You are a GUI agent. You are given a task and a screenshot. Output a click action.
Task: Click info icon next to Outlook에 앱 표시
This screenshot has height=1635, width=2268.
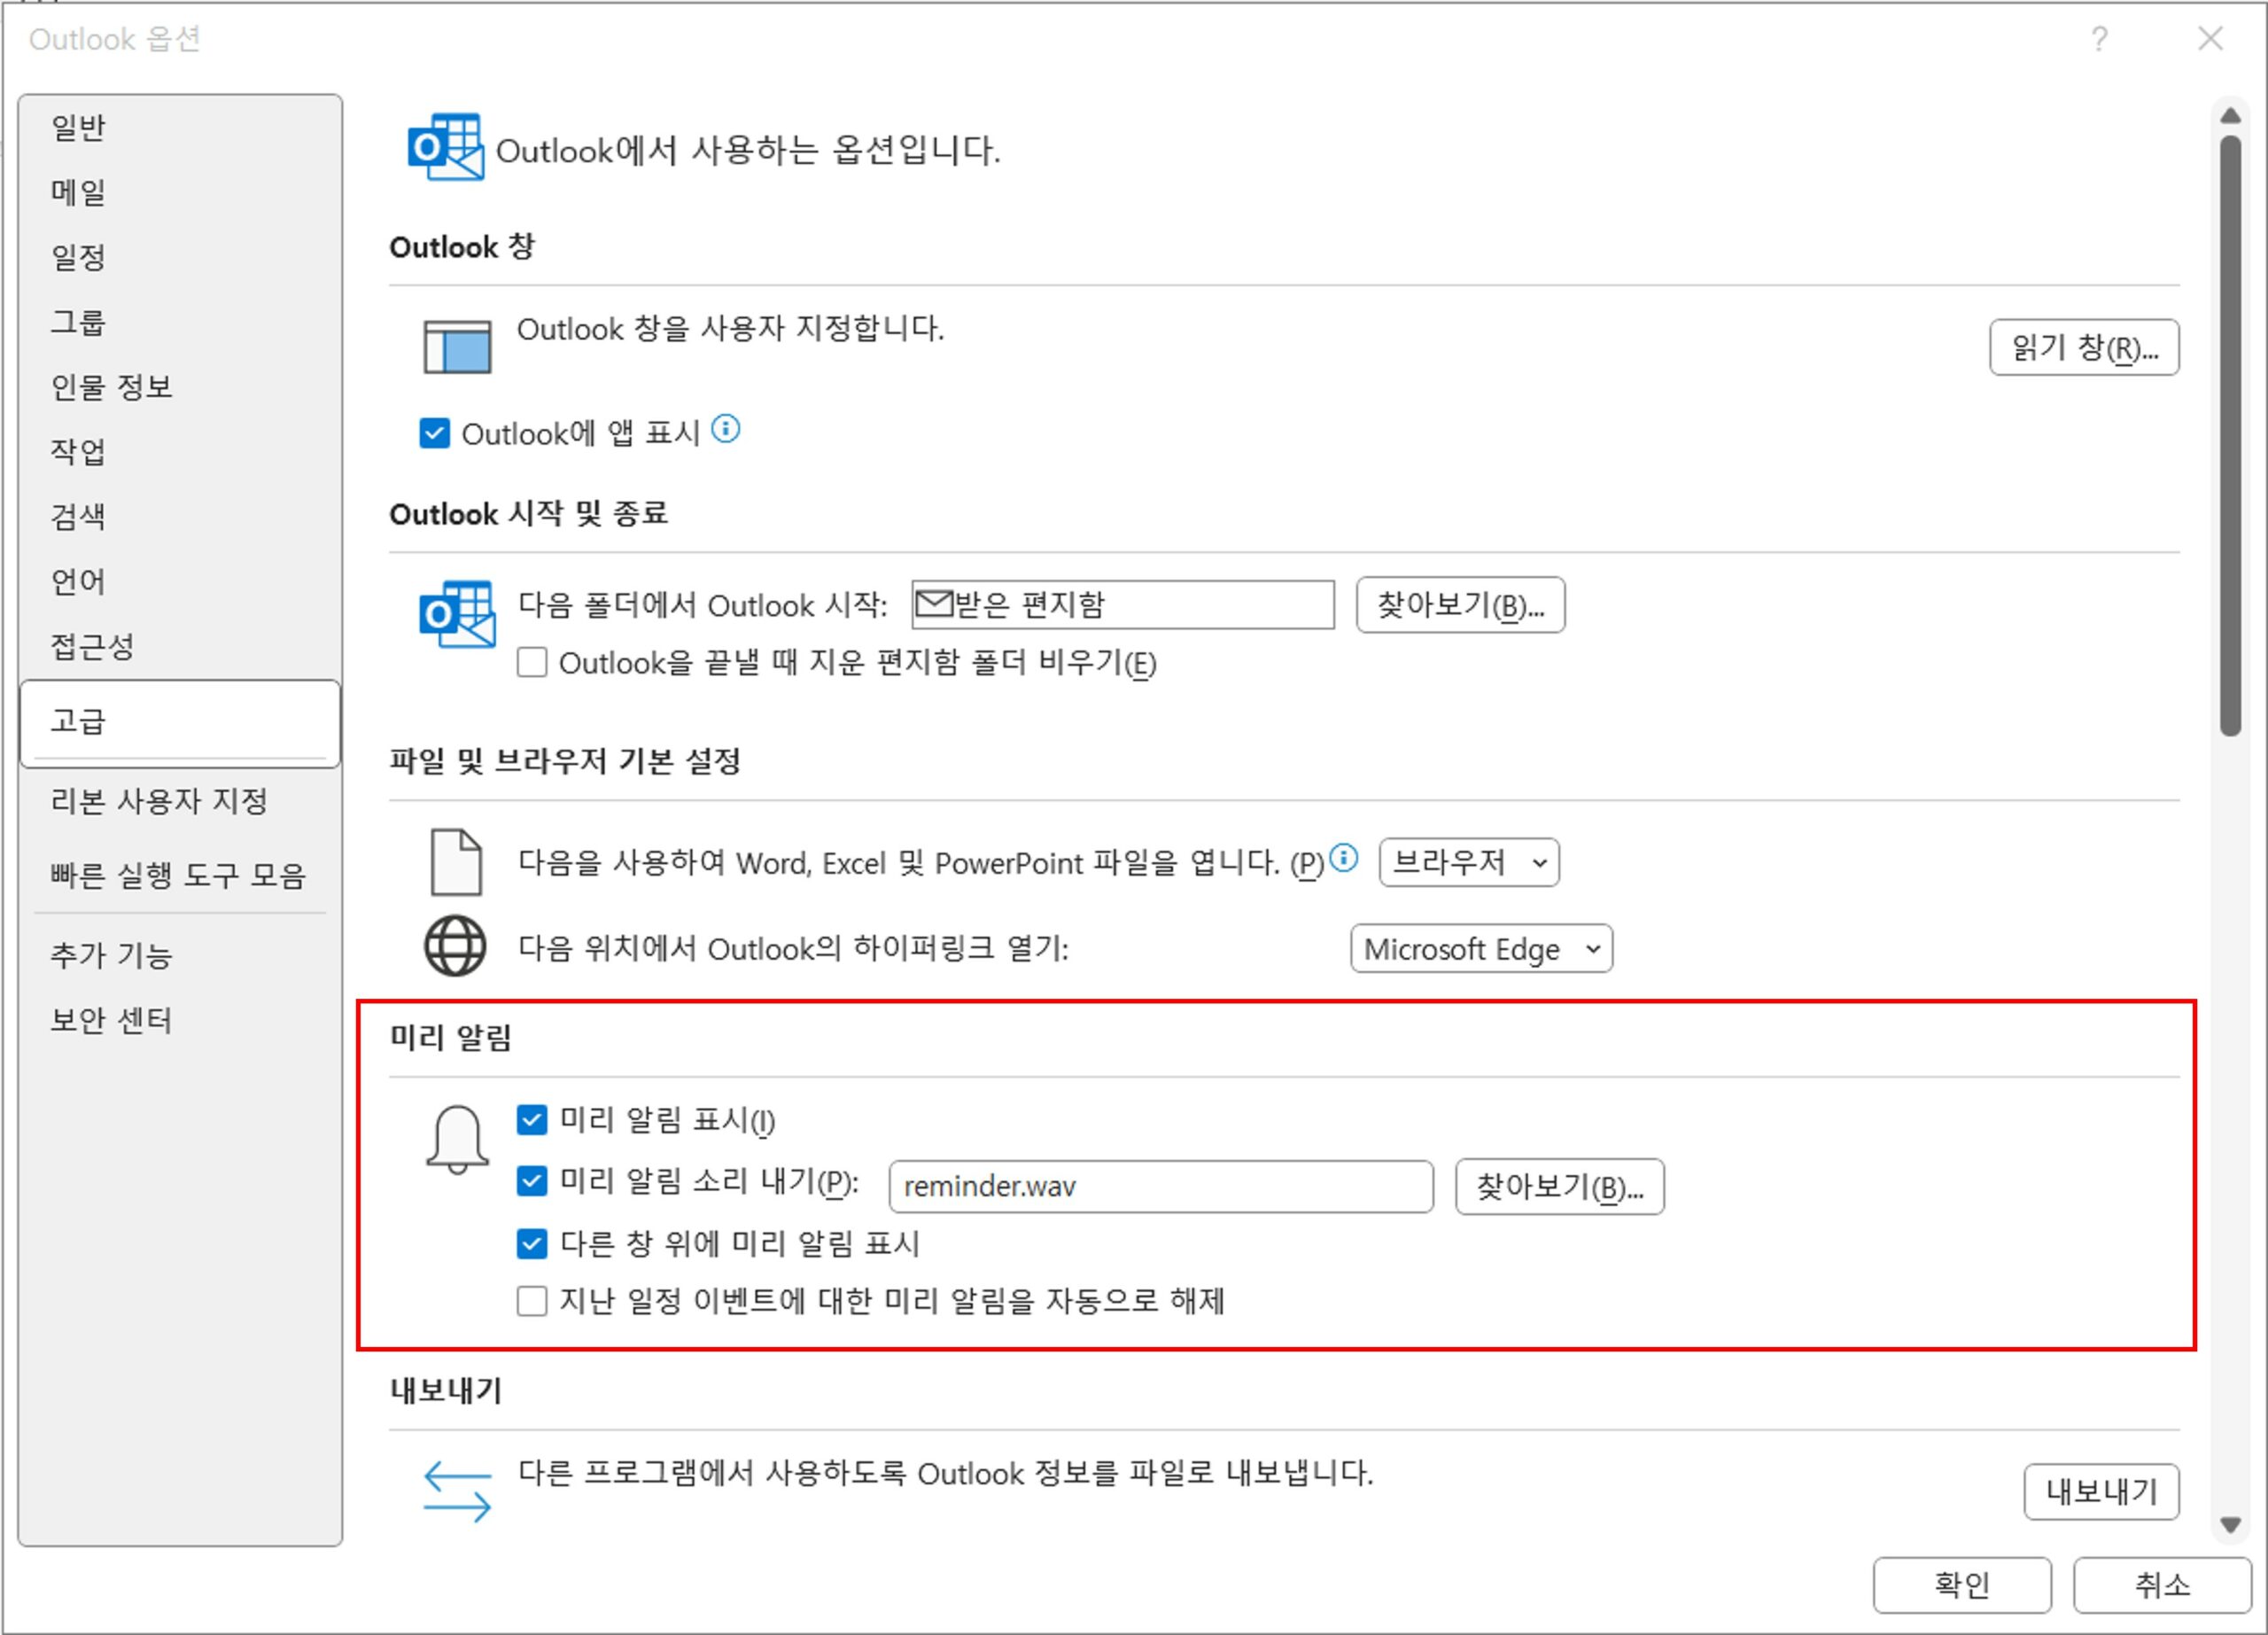(725, 430)
